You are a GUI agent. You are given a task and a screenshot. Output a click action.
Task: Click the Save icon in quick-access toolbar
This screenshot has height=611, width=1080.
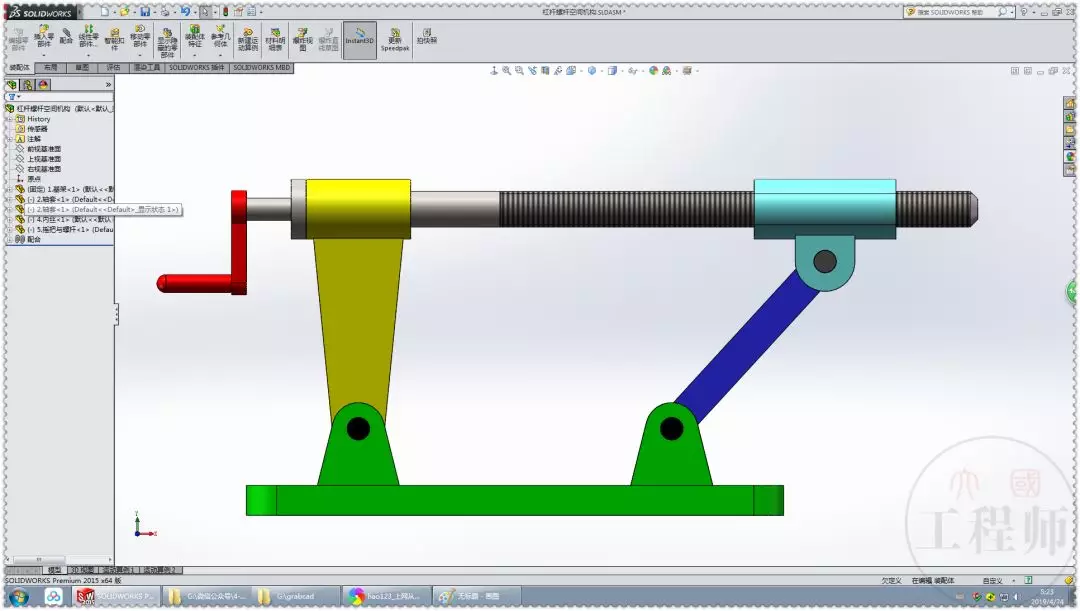145,12
